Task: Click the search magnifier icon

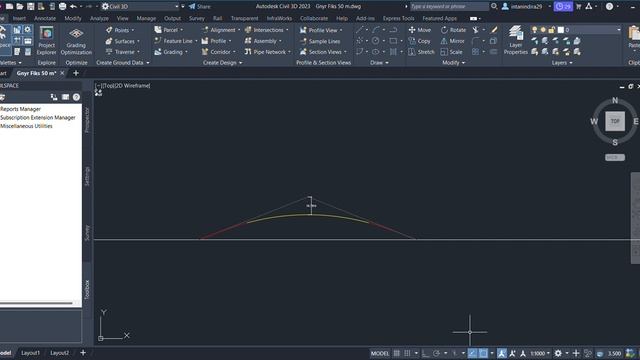Action: (x=494, y=7)
